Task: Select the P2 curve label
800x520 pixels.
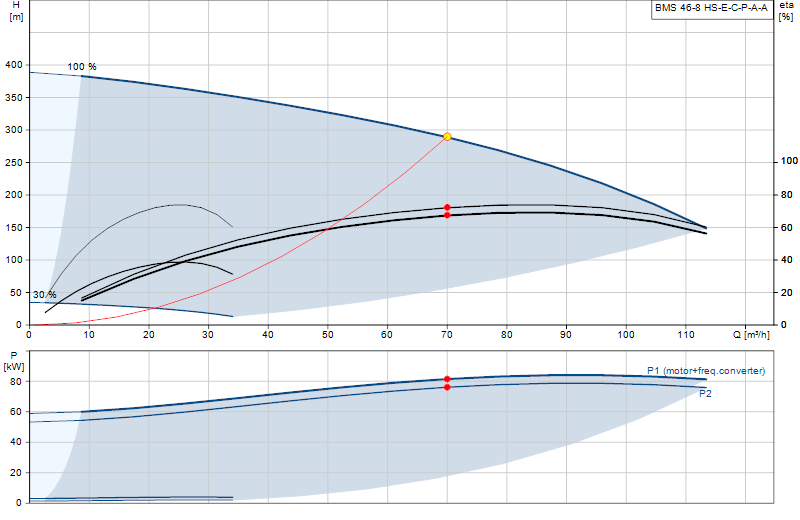Action: 705,393
